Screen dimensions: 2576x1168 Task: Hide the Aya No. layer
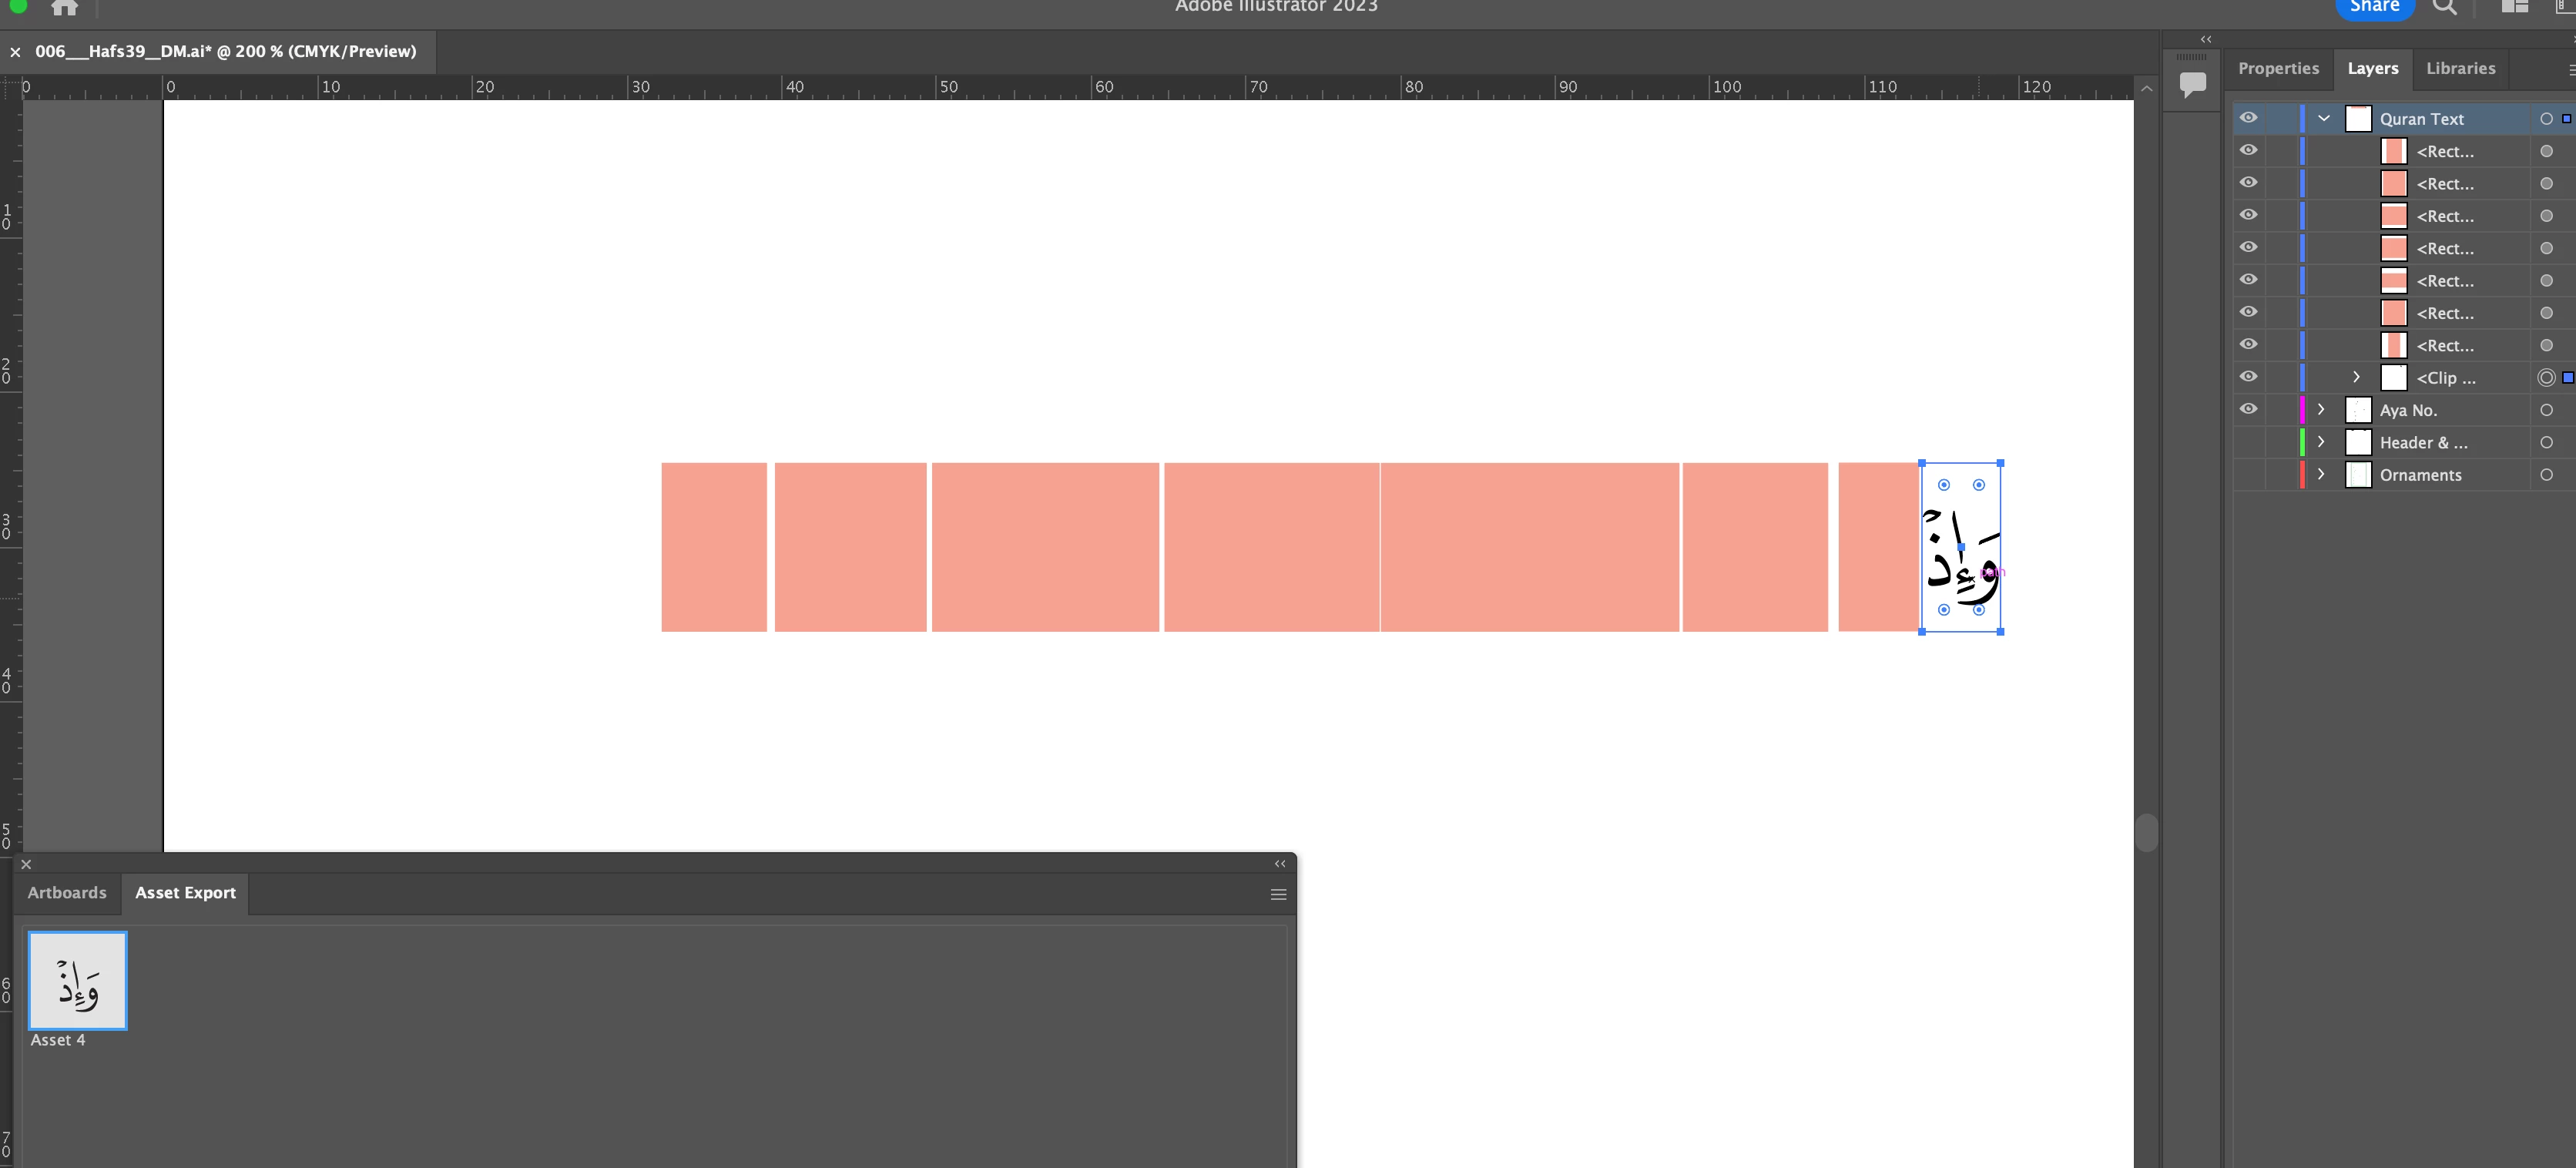[x=2248, y=409]
